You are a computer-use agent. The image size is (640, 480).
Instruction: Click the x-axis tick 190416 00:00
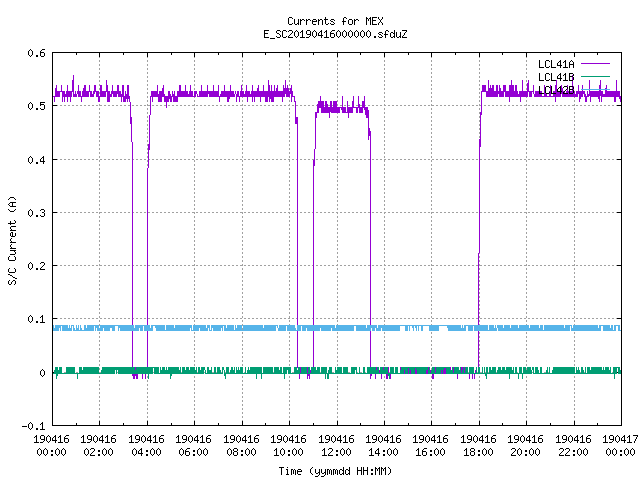click(x=51, y=446)
